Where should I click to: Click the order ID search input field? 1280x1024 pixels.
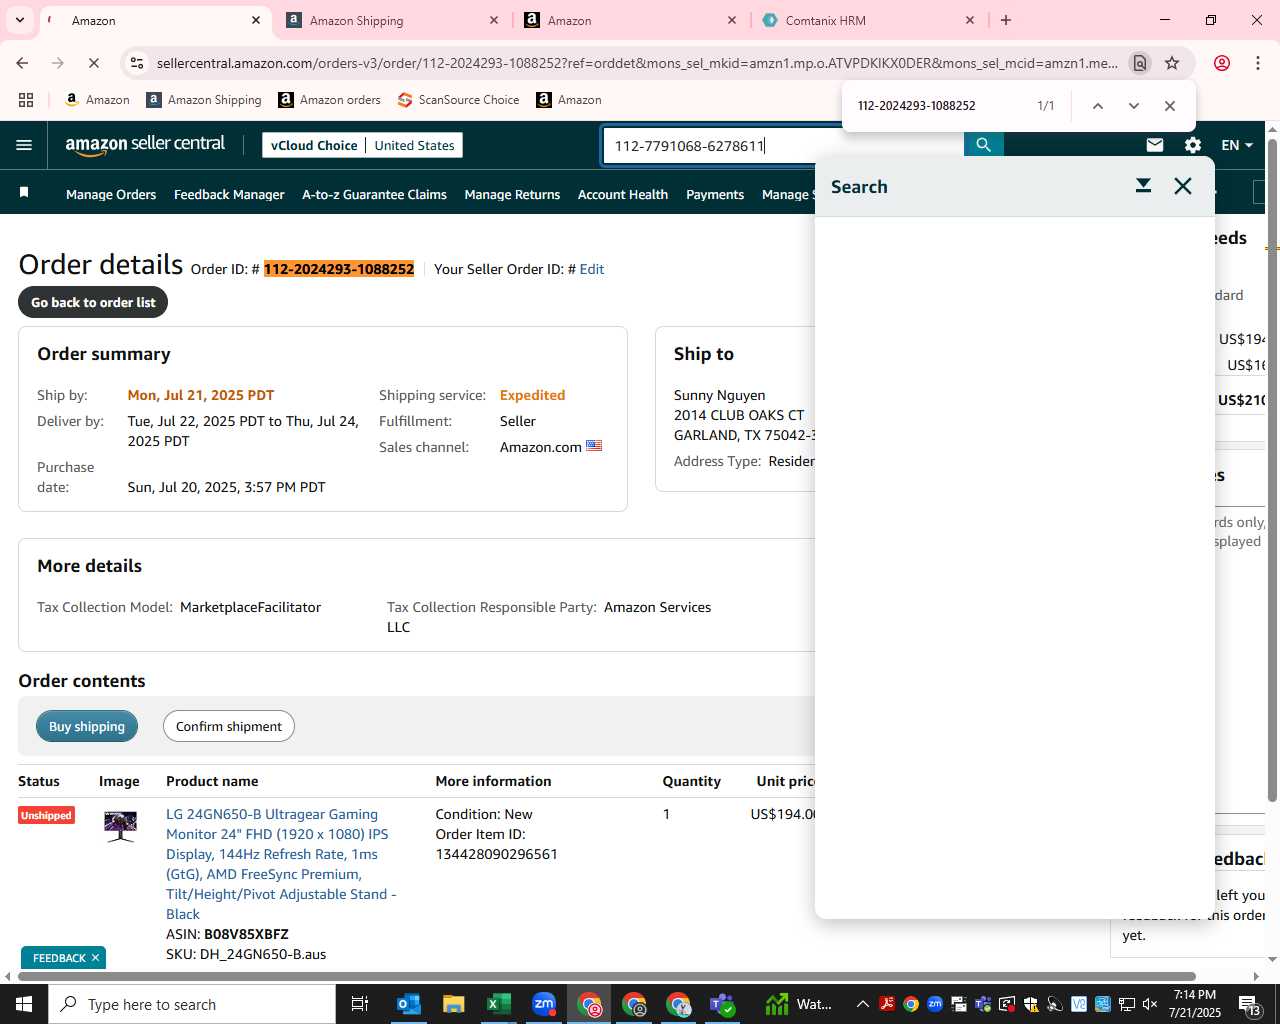783,145
